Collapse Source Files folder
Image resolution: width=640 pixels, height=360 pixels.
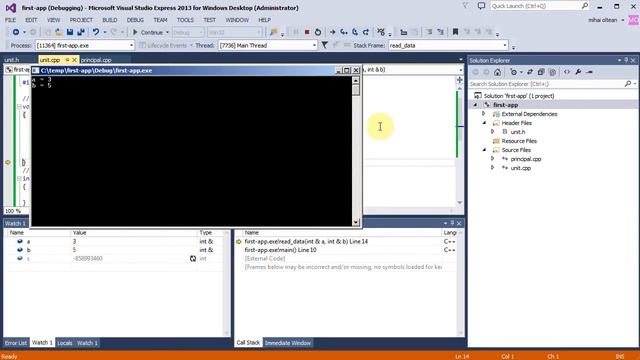(x=484, y=150)
